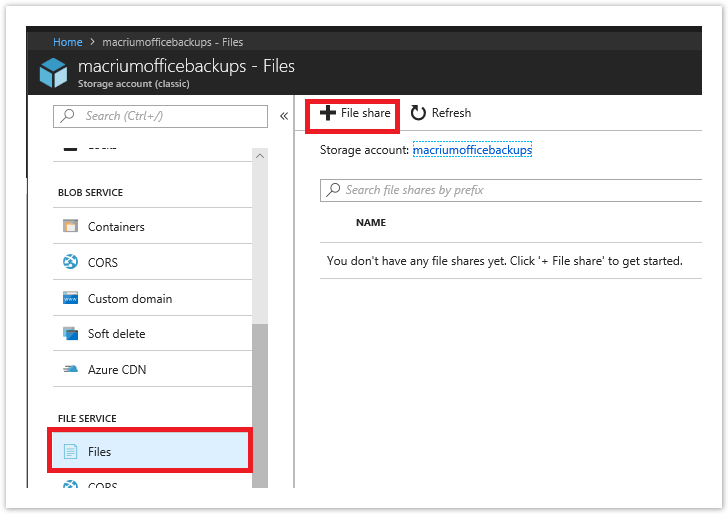Click the NAME column header
Image resolution: width=728 pixels, height=514 pixels.
[x=371, y=222]
